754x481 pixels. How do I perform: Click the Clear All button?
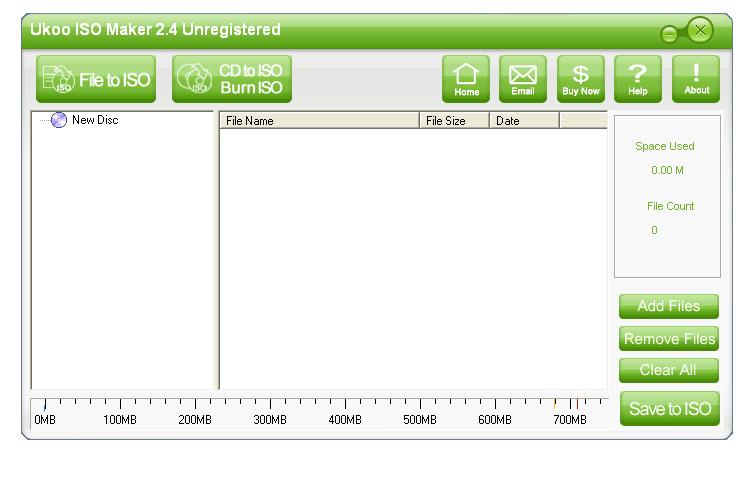(x=668, y=370)
